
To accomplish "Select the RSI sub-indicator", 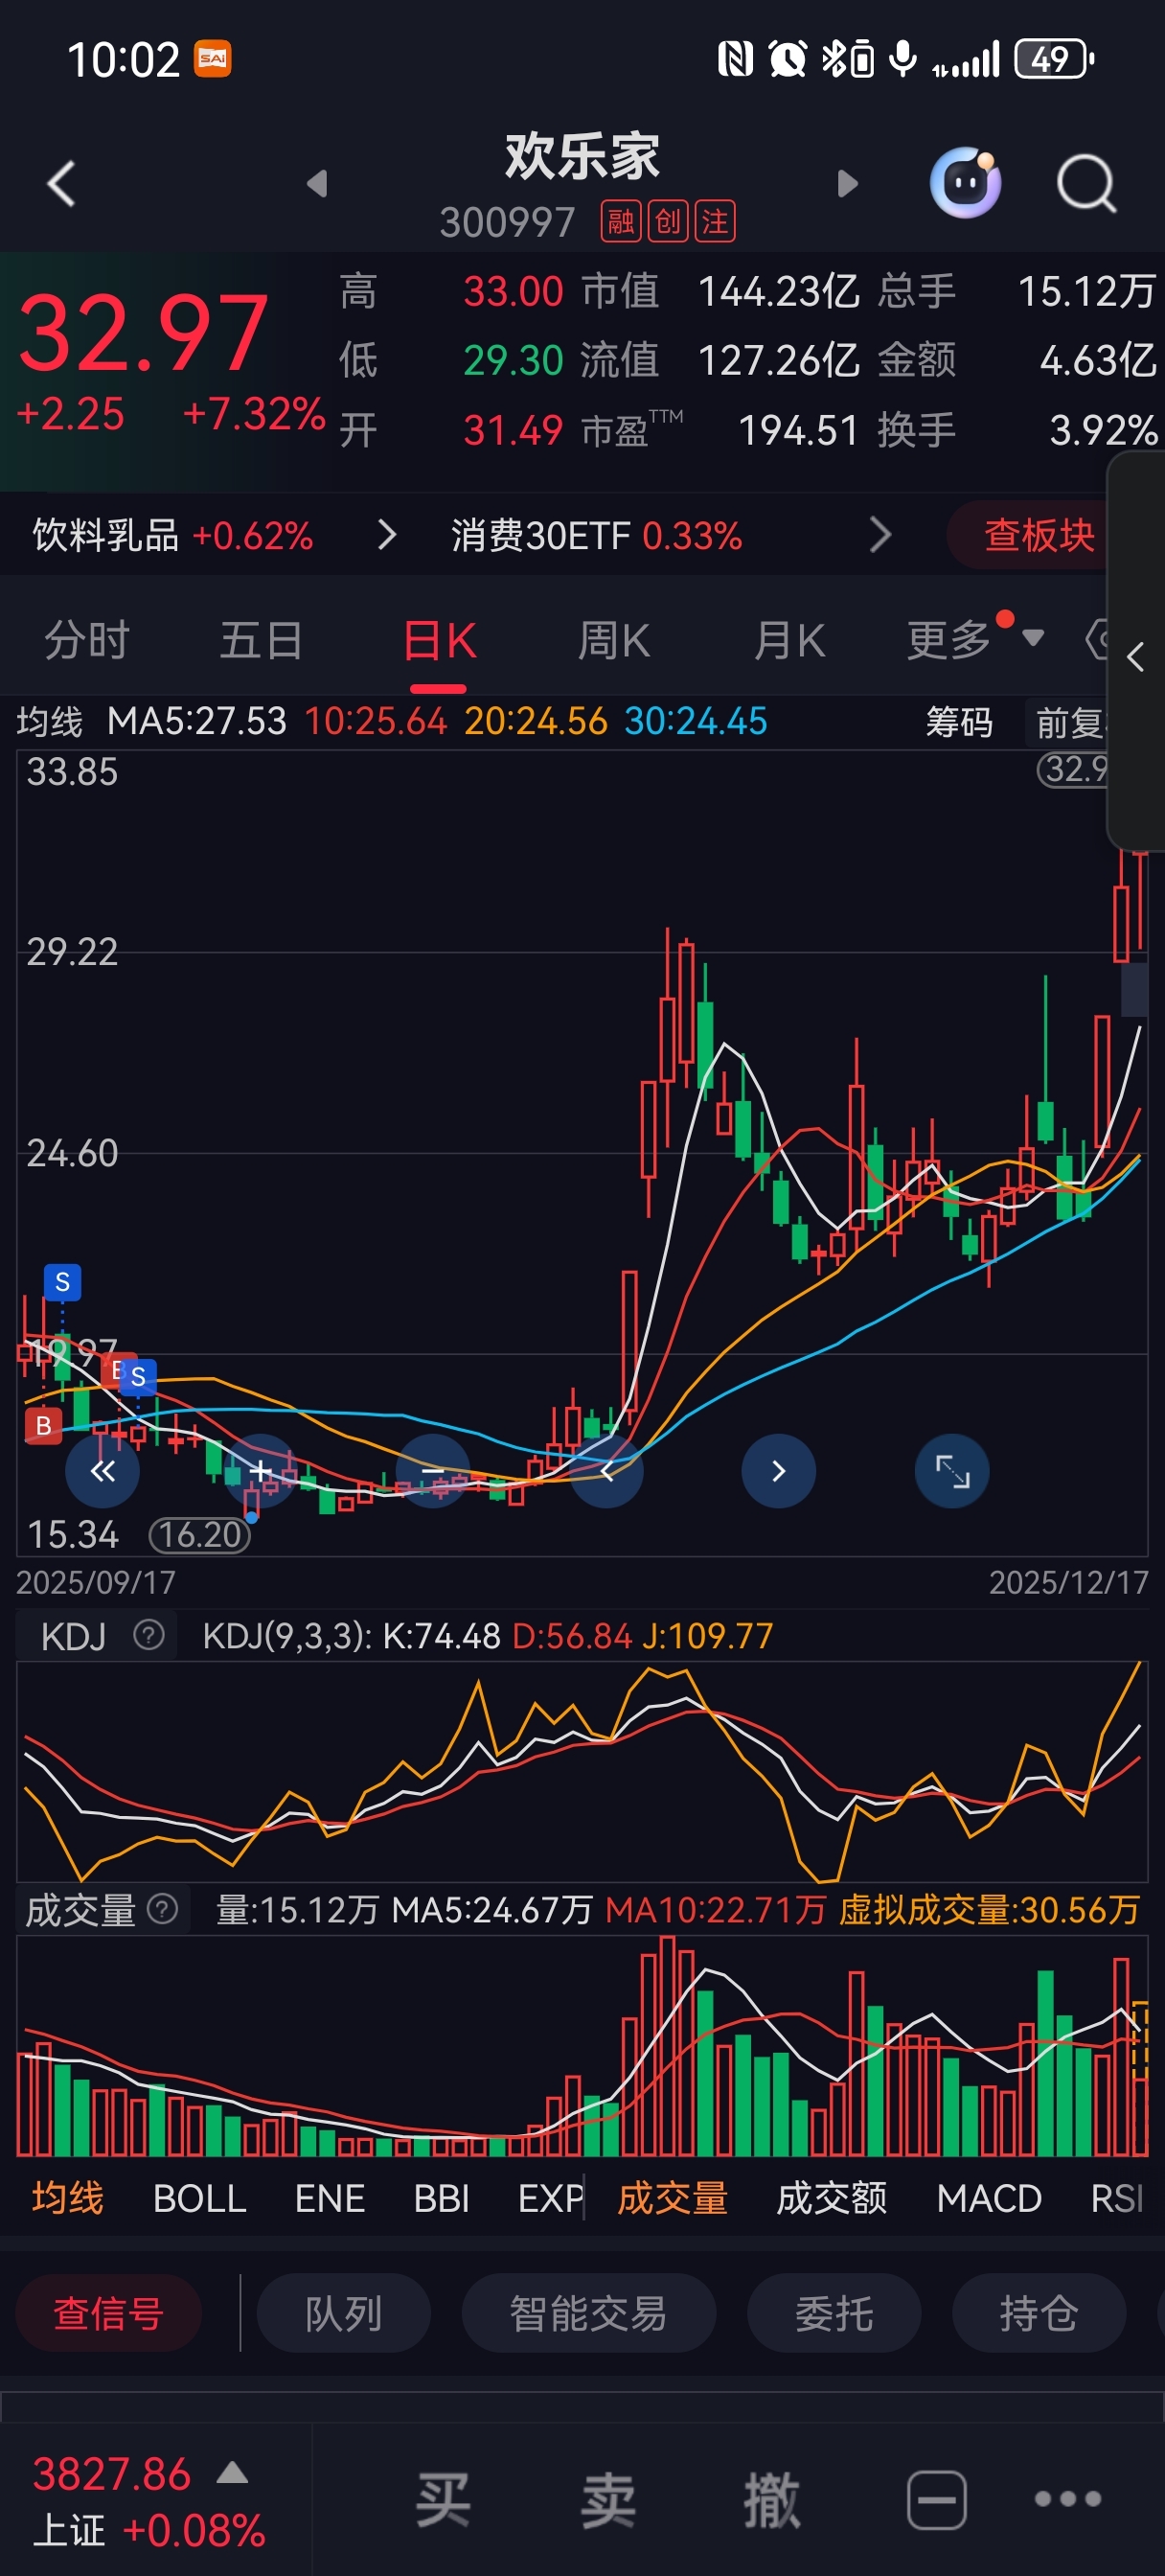I will point(1117,2198).
